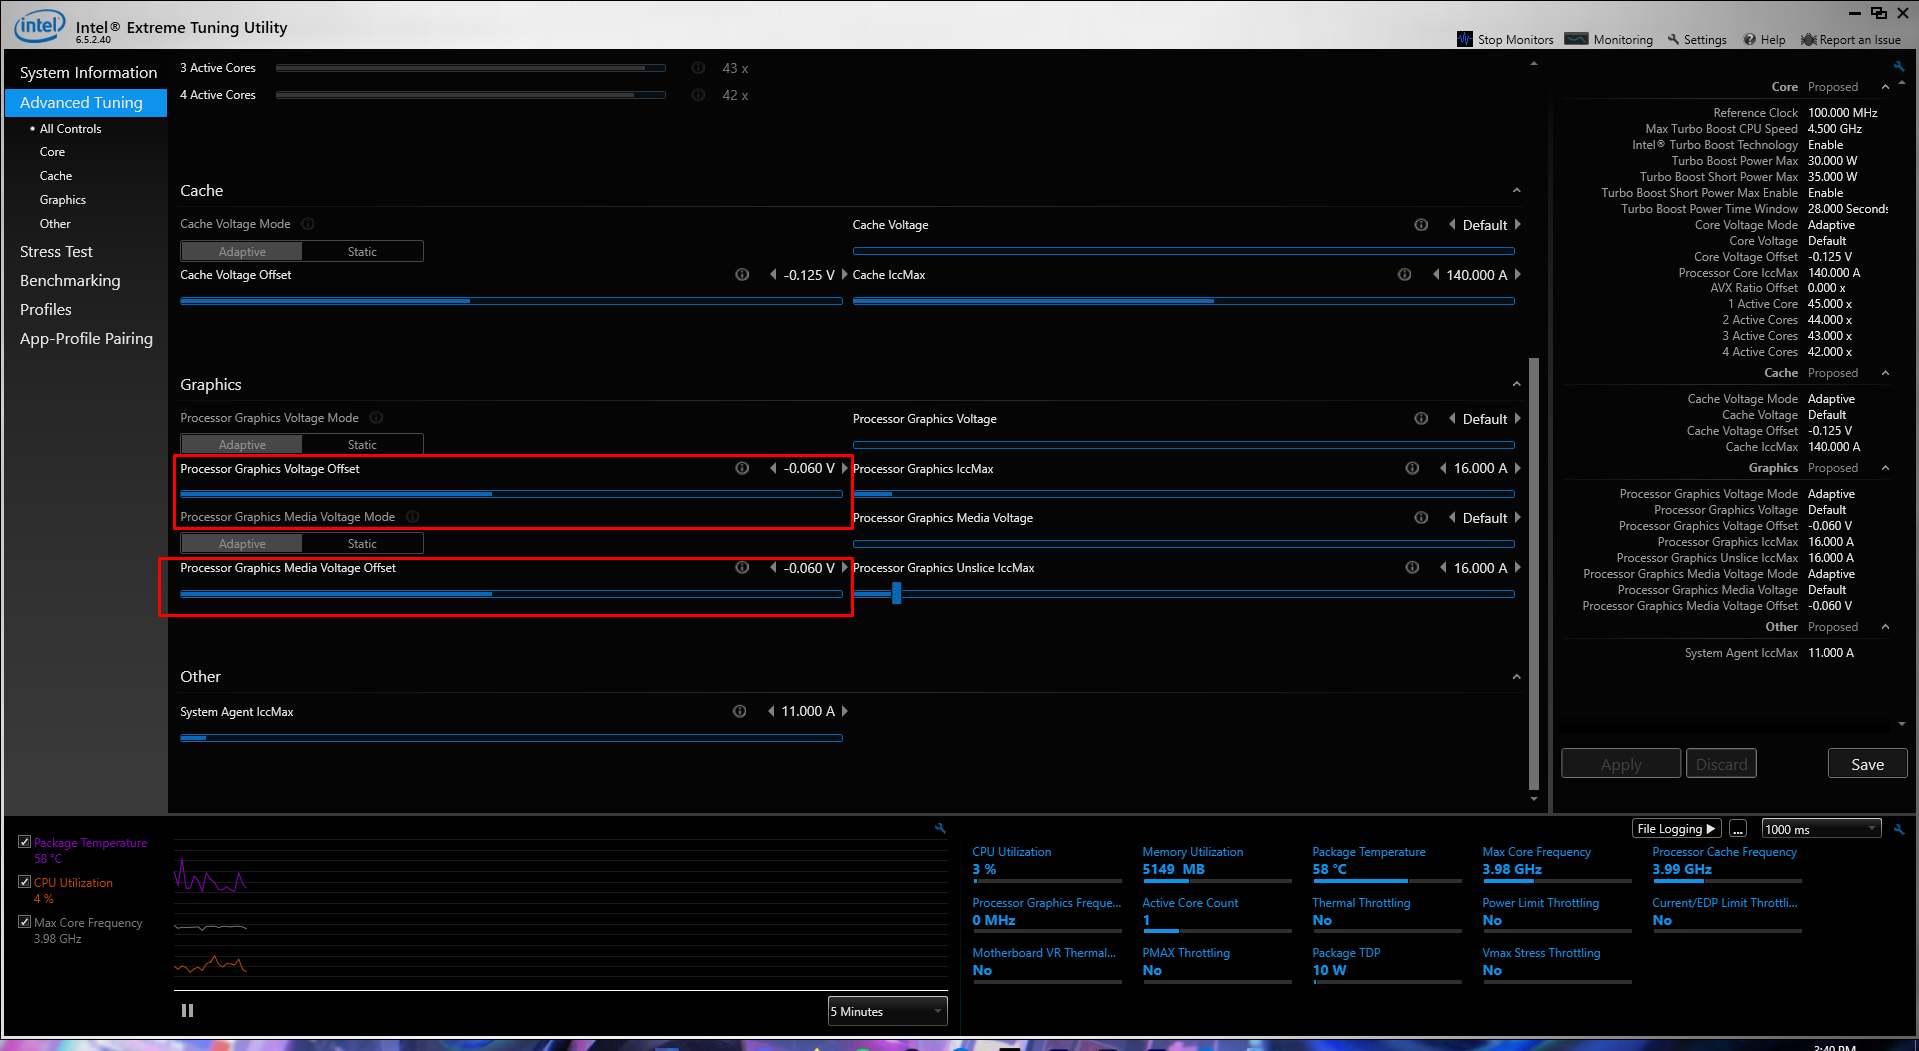
Task: Show info for Cache Voltage
Action: click(x=1421, y=225)
